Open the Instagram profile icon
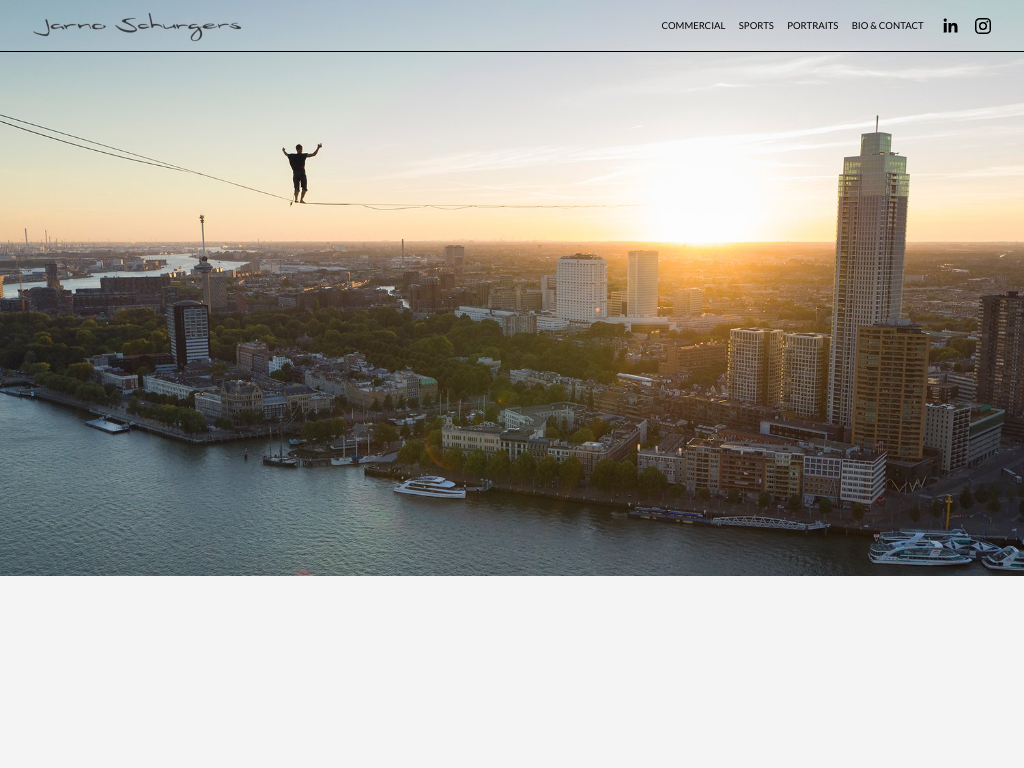 (x=983, y=26)
